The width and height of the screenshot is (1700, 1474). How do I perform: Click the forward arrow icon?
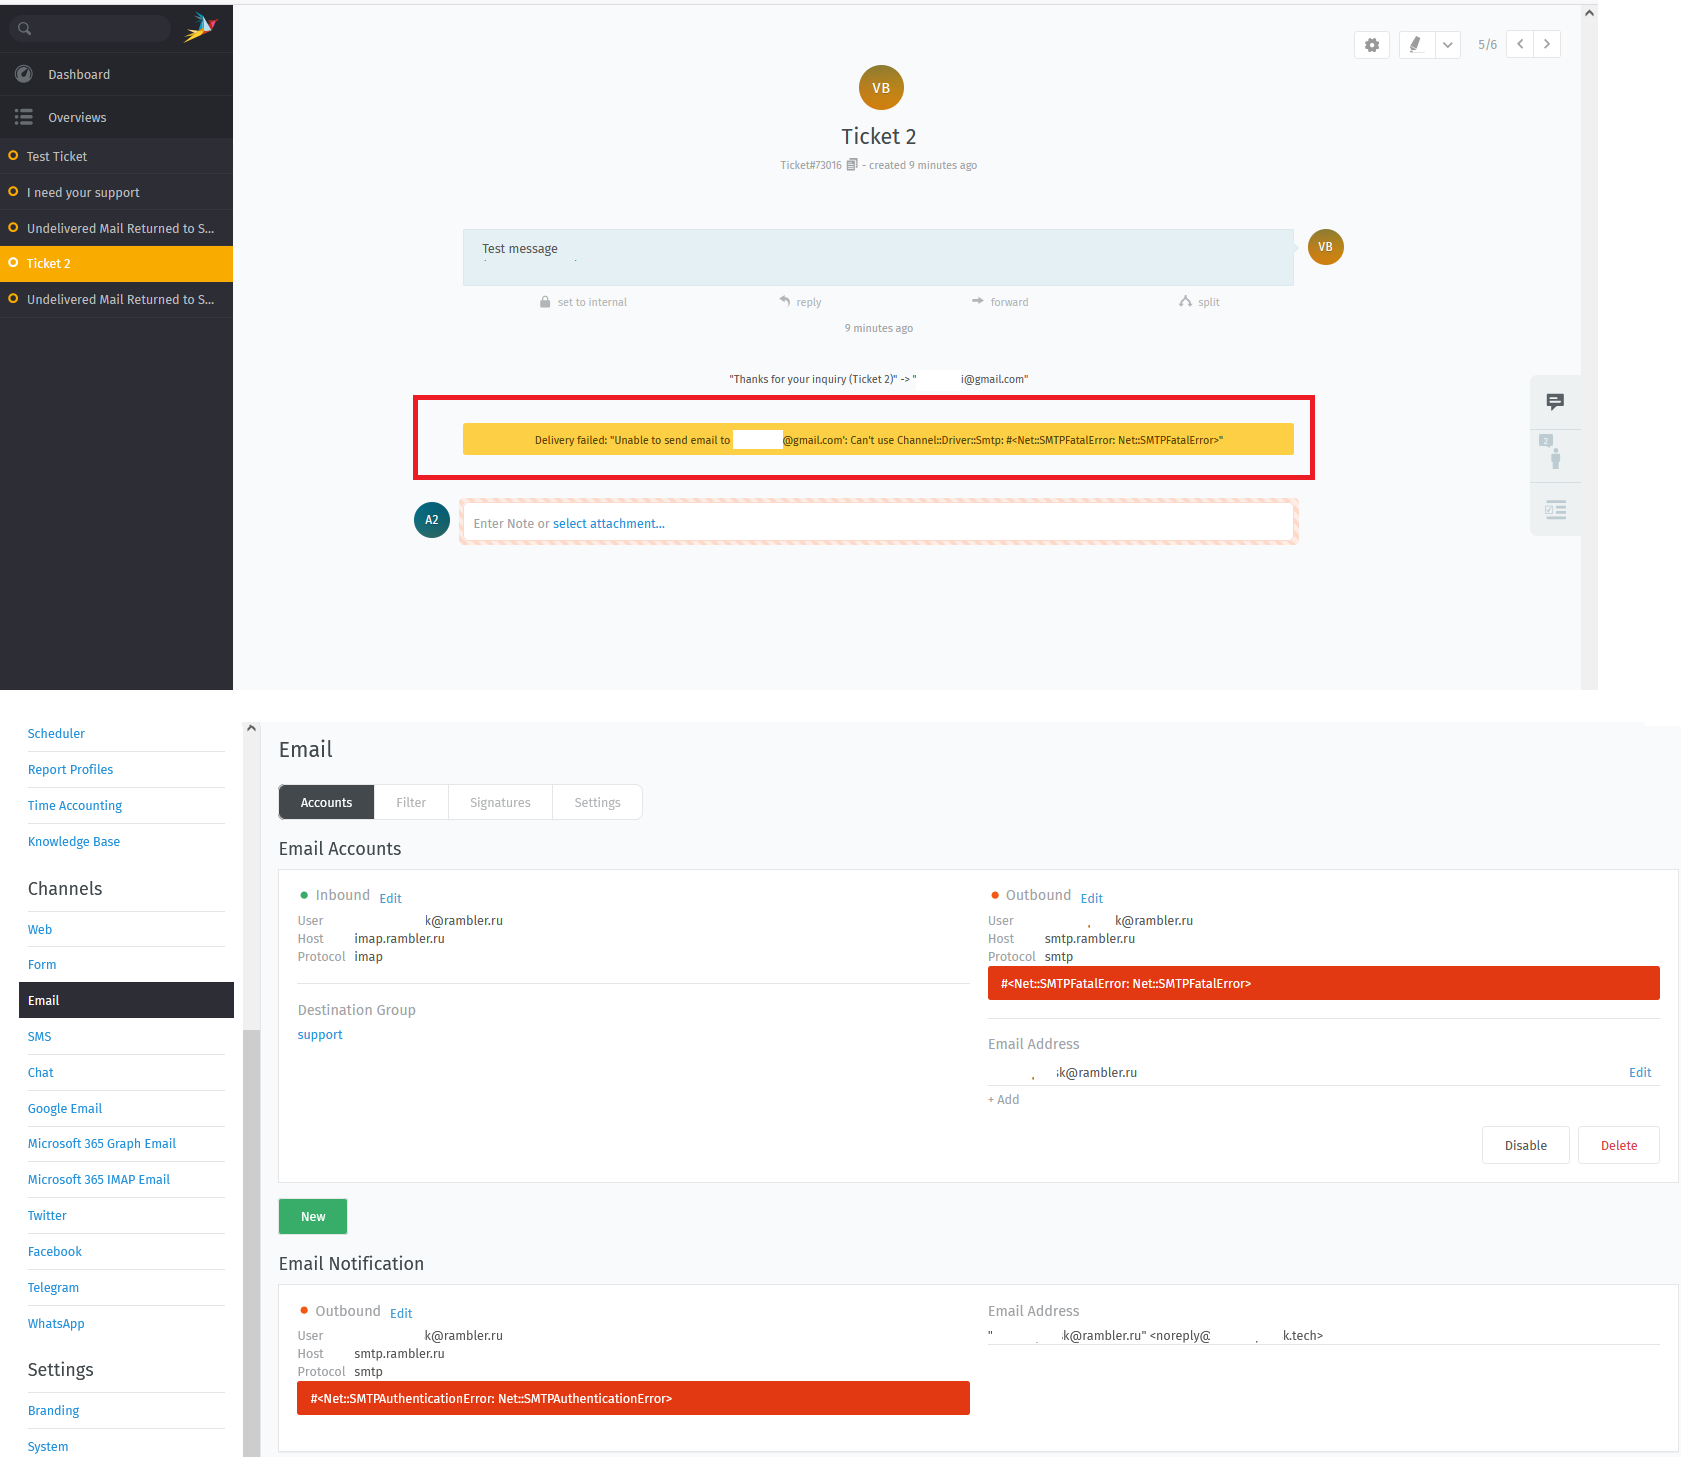tap(978, 301)
